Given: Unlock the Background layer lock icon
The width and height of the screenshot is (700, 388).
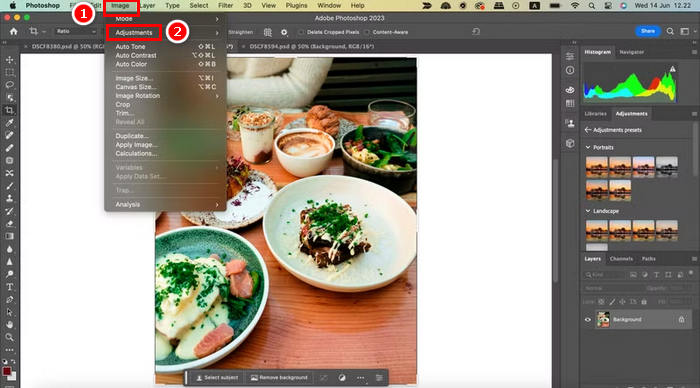Looking at the screenshot, I should (681, 320).
